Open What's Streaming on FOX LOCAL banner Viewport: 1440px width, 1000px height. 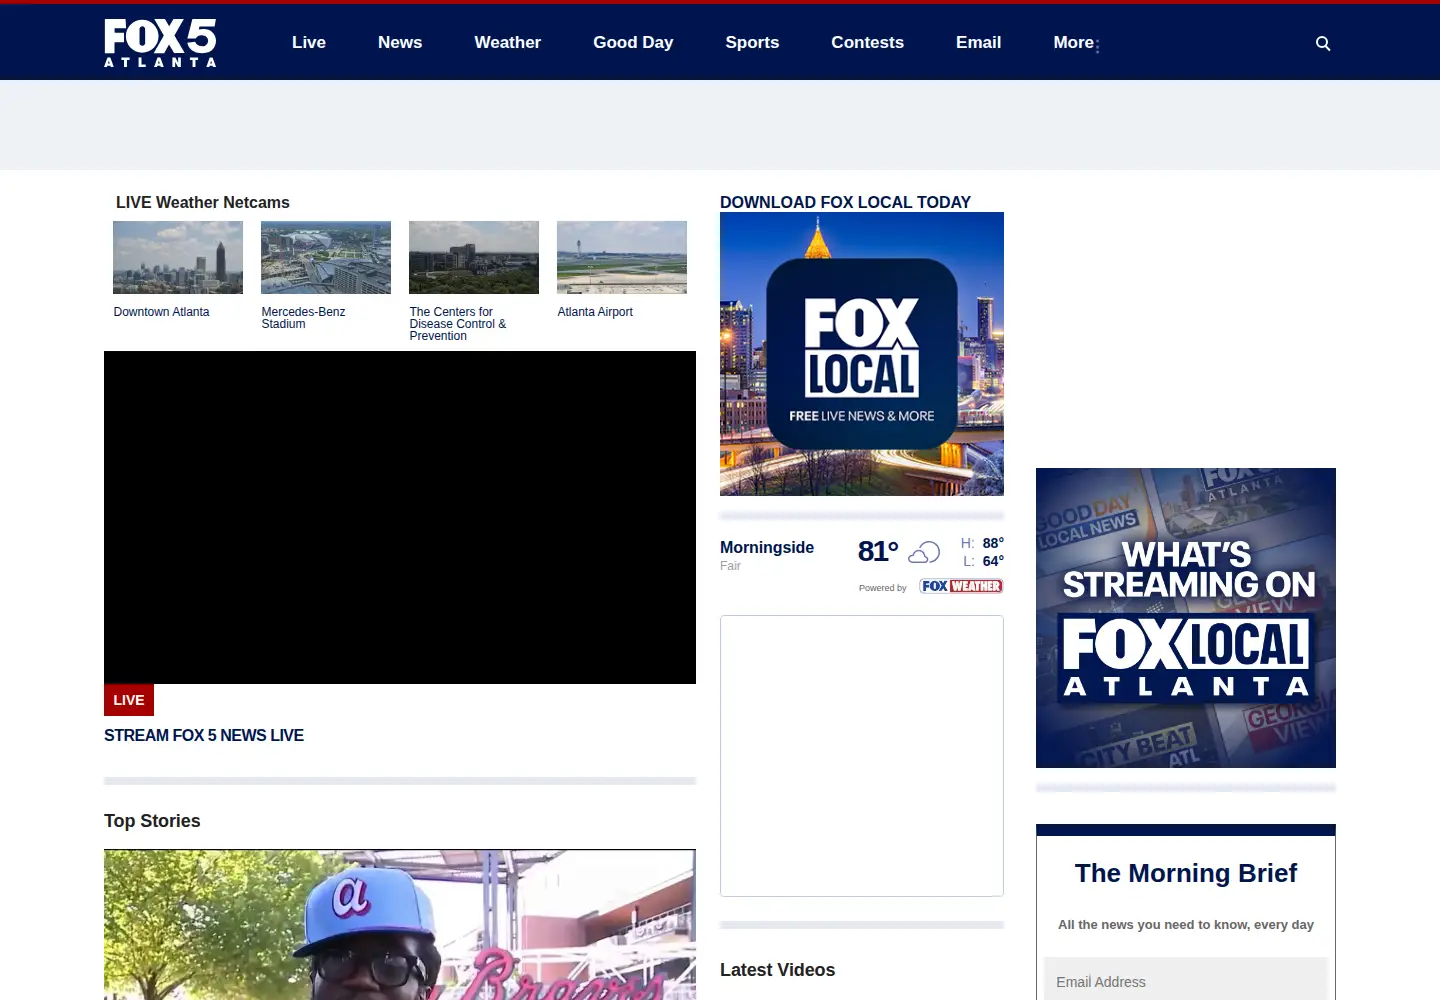[x=1186, y=618]
